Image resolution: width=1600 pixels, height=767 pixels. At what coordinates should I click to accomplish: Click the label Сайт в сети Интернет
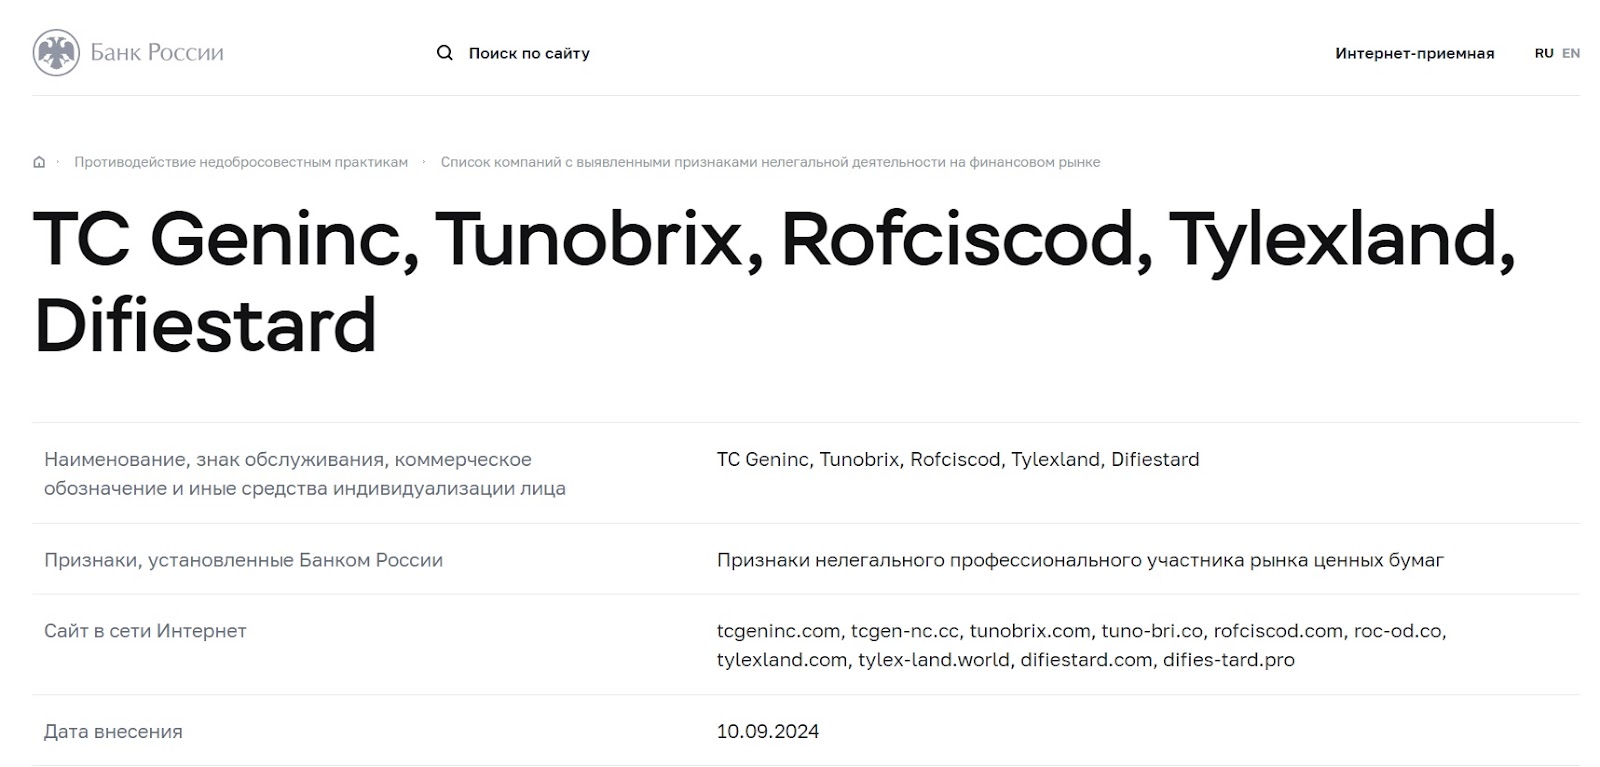click(145, 631)
